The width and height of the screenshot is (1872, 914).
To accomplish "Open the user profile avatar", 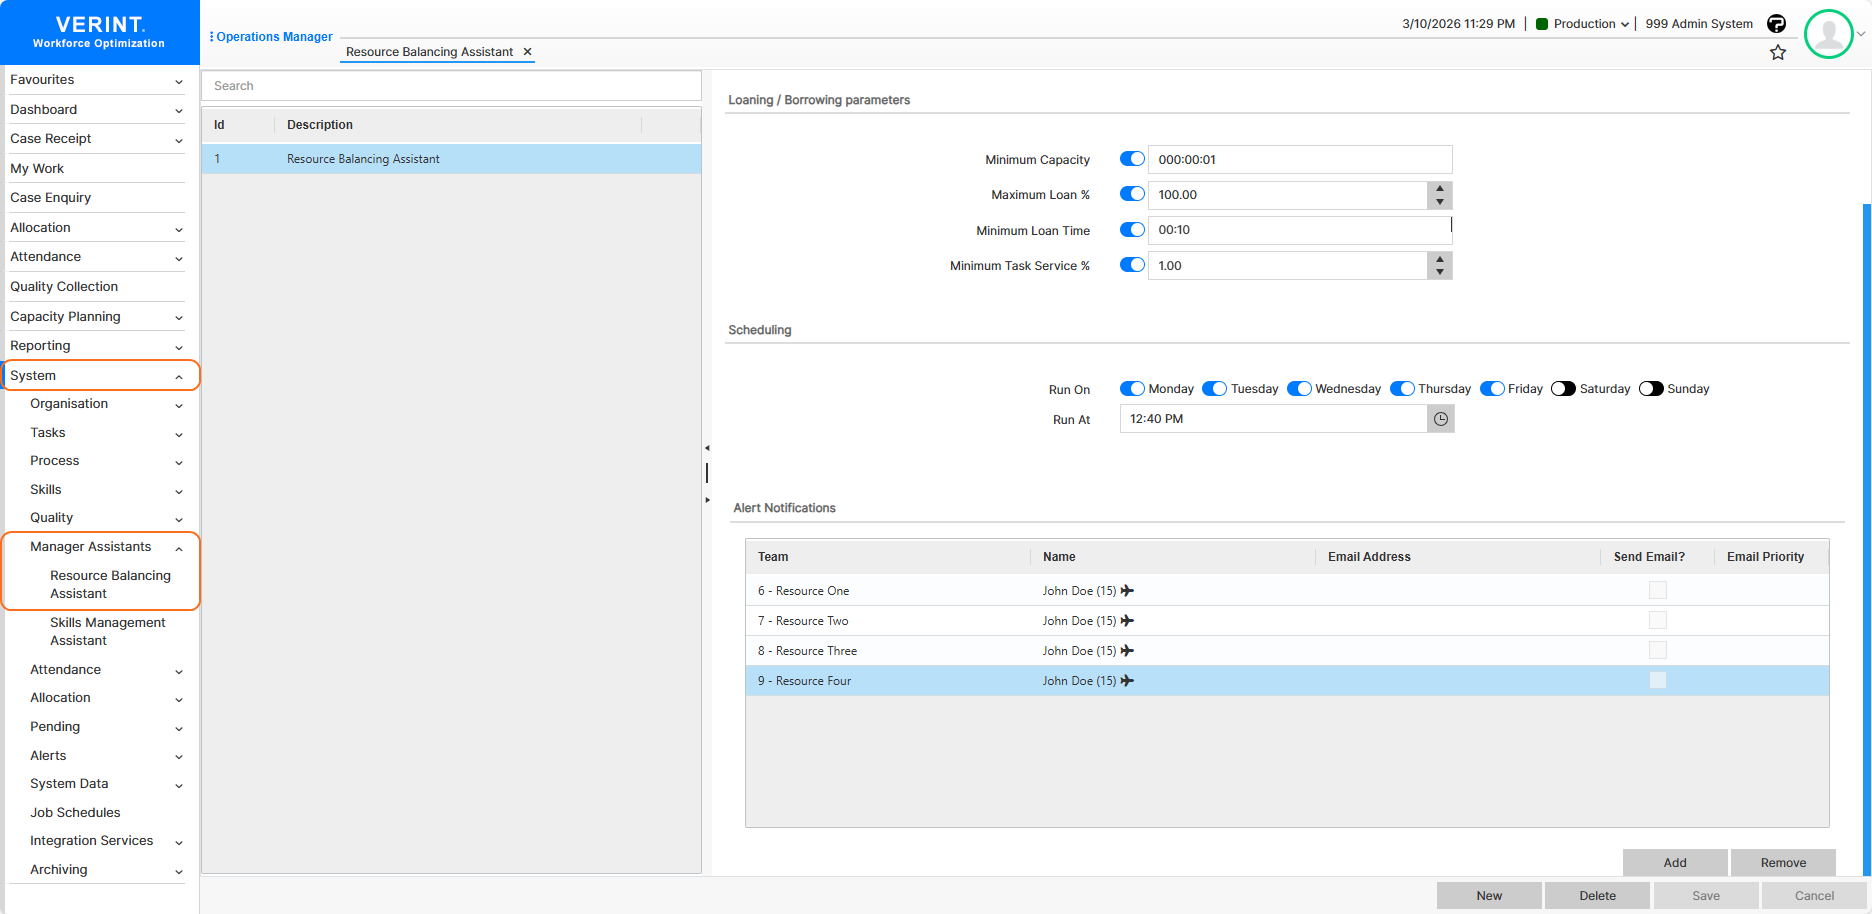I will [1828, 34].
